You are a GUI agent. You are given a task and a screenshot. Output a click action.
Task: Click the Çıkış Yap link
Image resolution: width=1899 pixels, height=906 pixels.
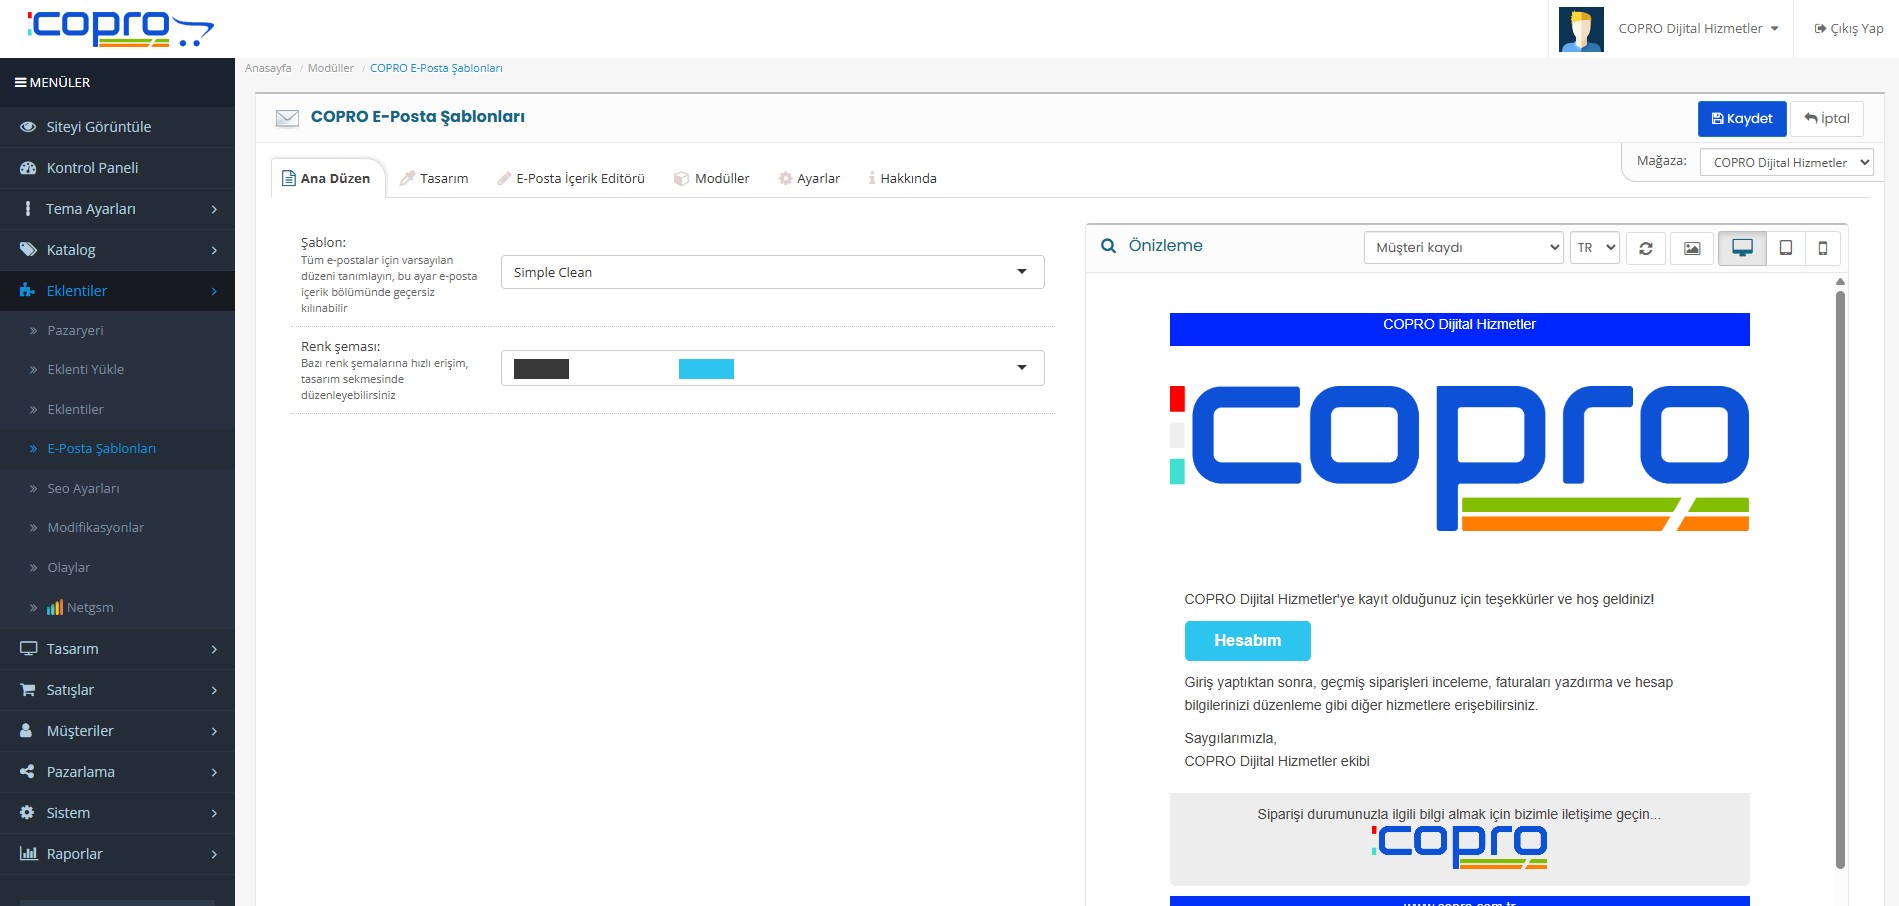click(x=1847, y=28)
